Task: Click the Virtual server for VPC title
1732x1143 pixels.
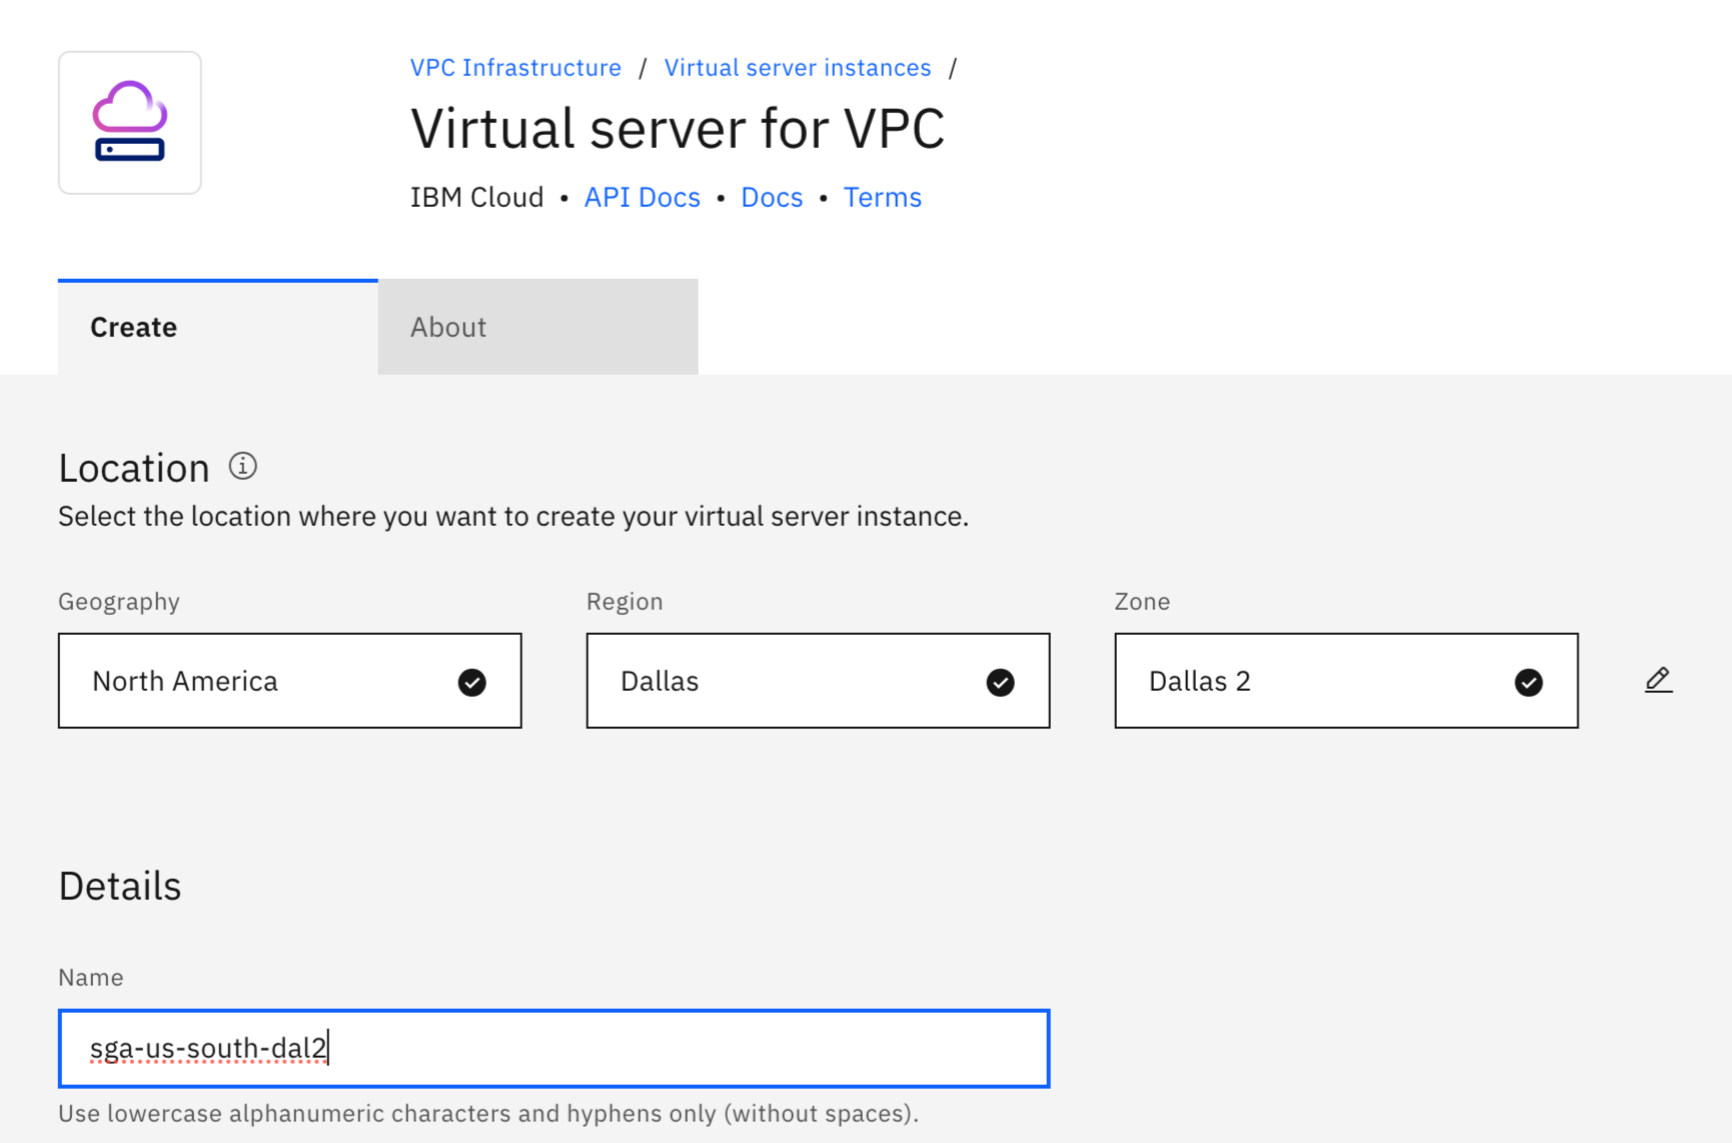Action: [677, 129]
